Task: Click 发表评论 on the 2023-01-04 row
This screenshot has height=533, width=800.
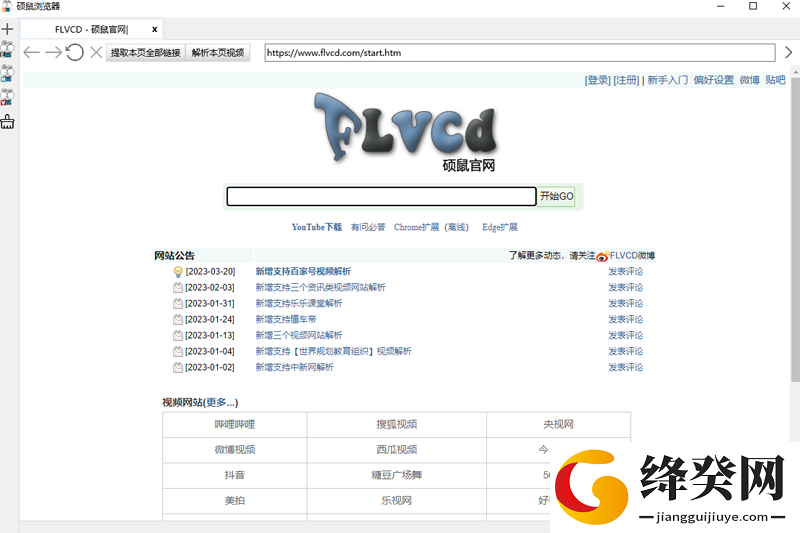Action: tap(626, 351)
